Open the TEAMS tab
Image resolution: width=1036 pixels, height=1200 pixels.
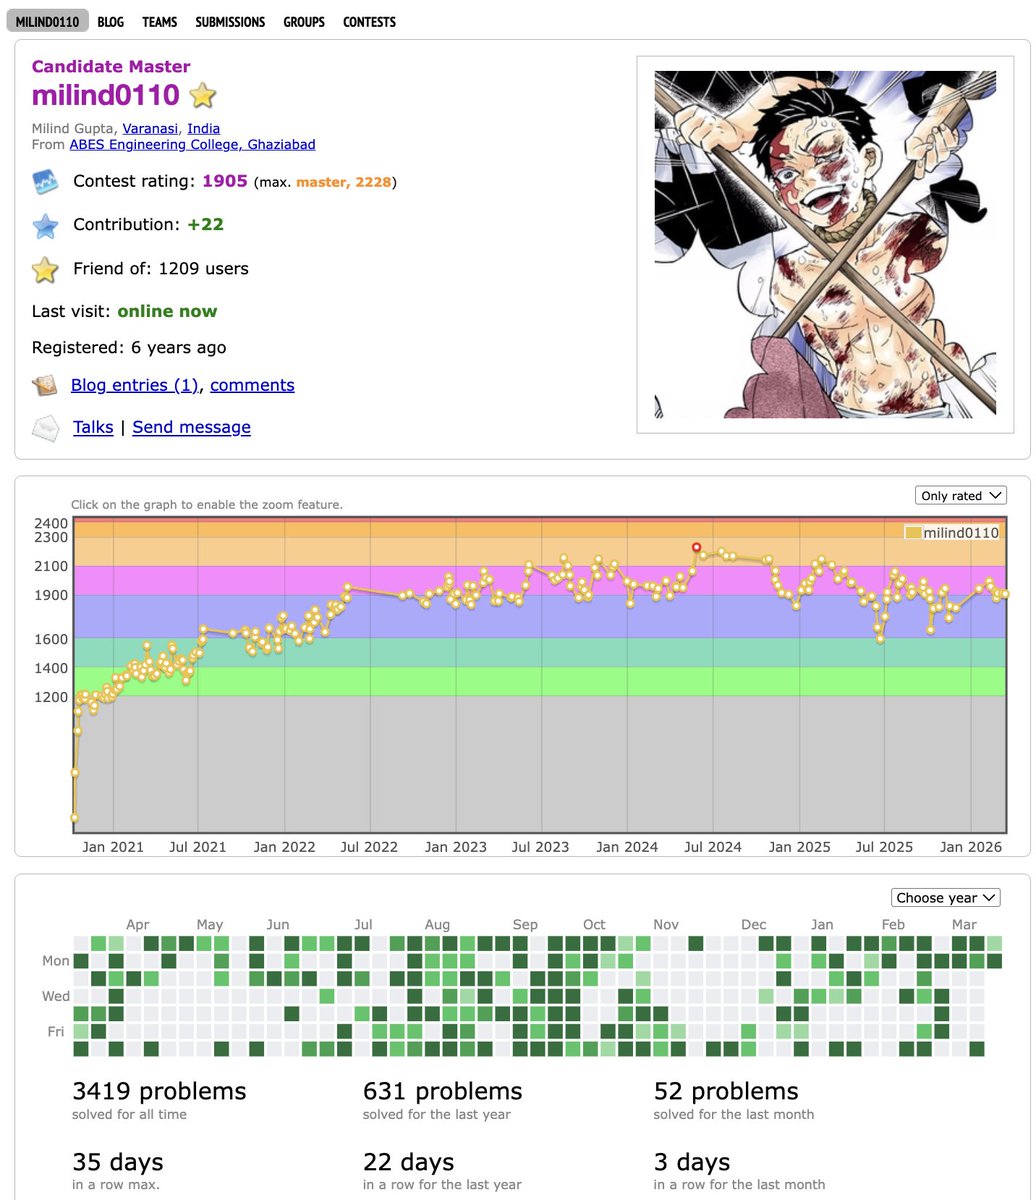pyautogui.click(x=160, y=21)
